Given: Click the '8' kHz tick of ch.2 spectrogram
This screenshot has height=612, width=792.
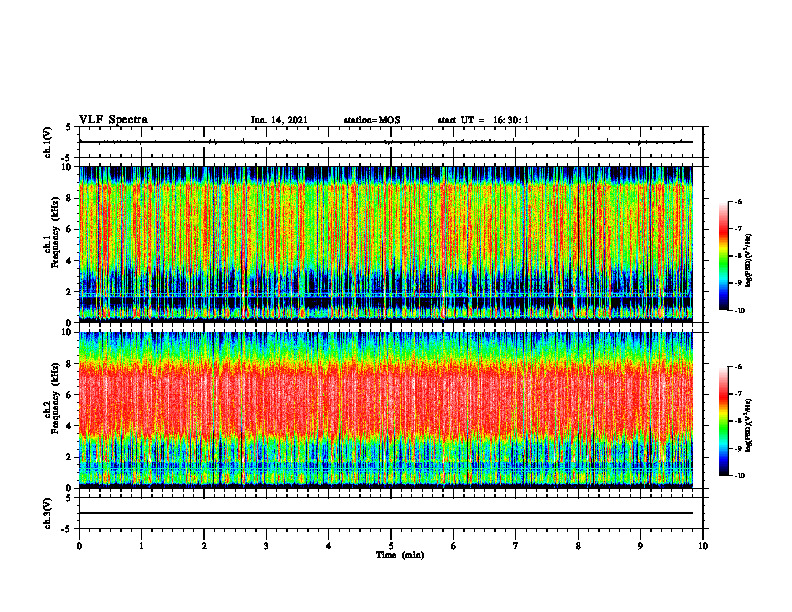Looking at the screenshot, I should (69, 364).
